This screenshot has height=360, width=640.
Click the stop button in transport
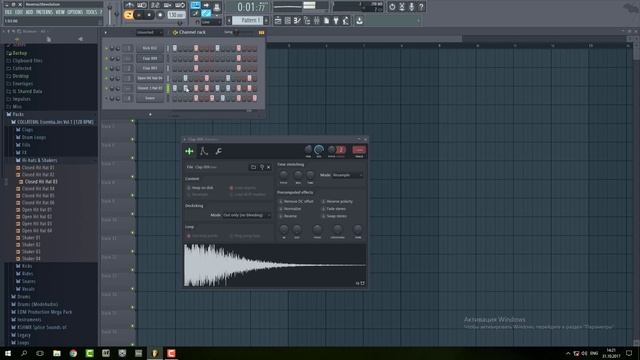tap(149, 15)
